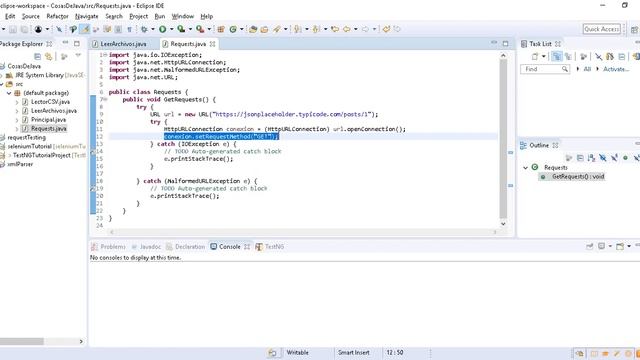Open the Run button dropdown arrow
This screenshot has height=360, width=640.
[x=171, y=29]
